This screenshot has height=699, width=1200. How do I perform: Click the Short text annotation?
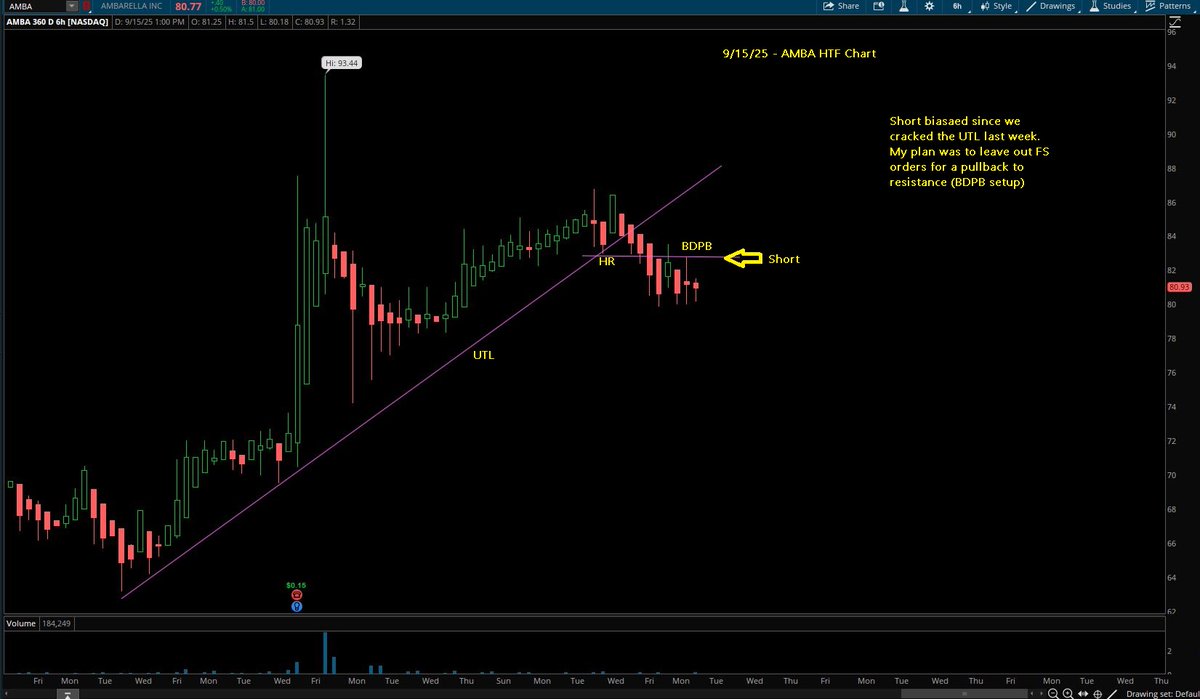783,259
